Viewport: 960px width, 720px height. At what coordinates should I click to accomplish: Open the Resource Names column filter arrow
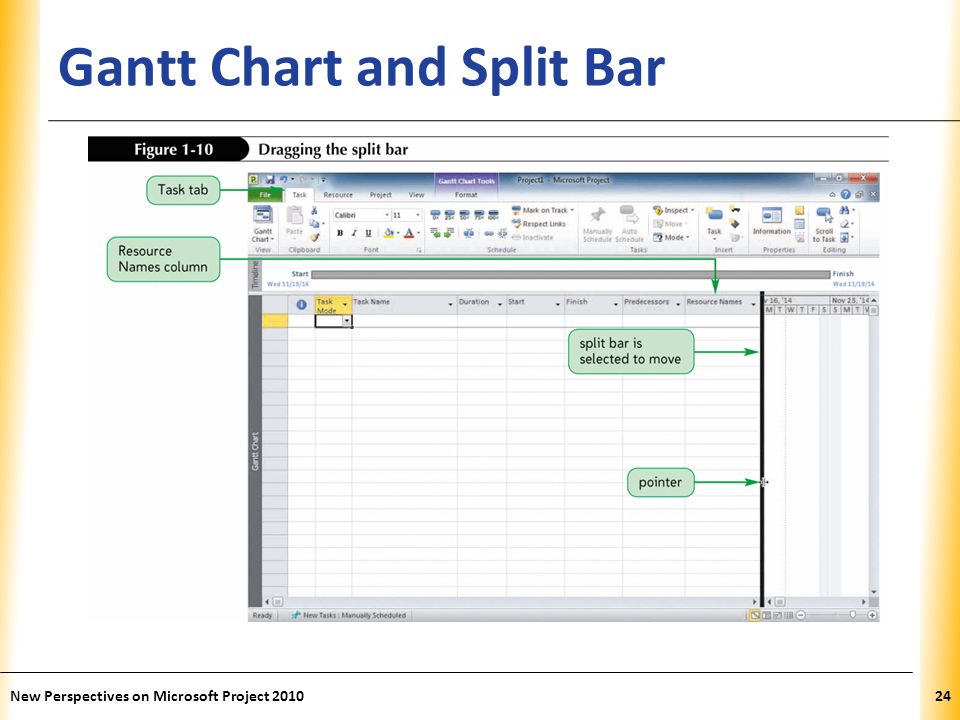click(x=753, y=304)
